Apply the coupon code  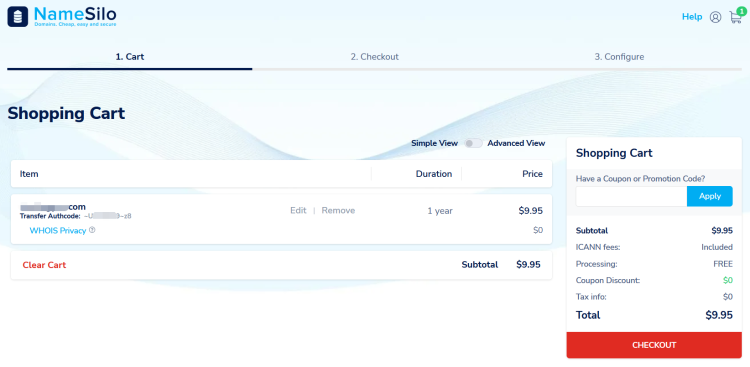pyautogui.click(x=709, y=196)
